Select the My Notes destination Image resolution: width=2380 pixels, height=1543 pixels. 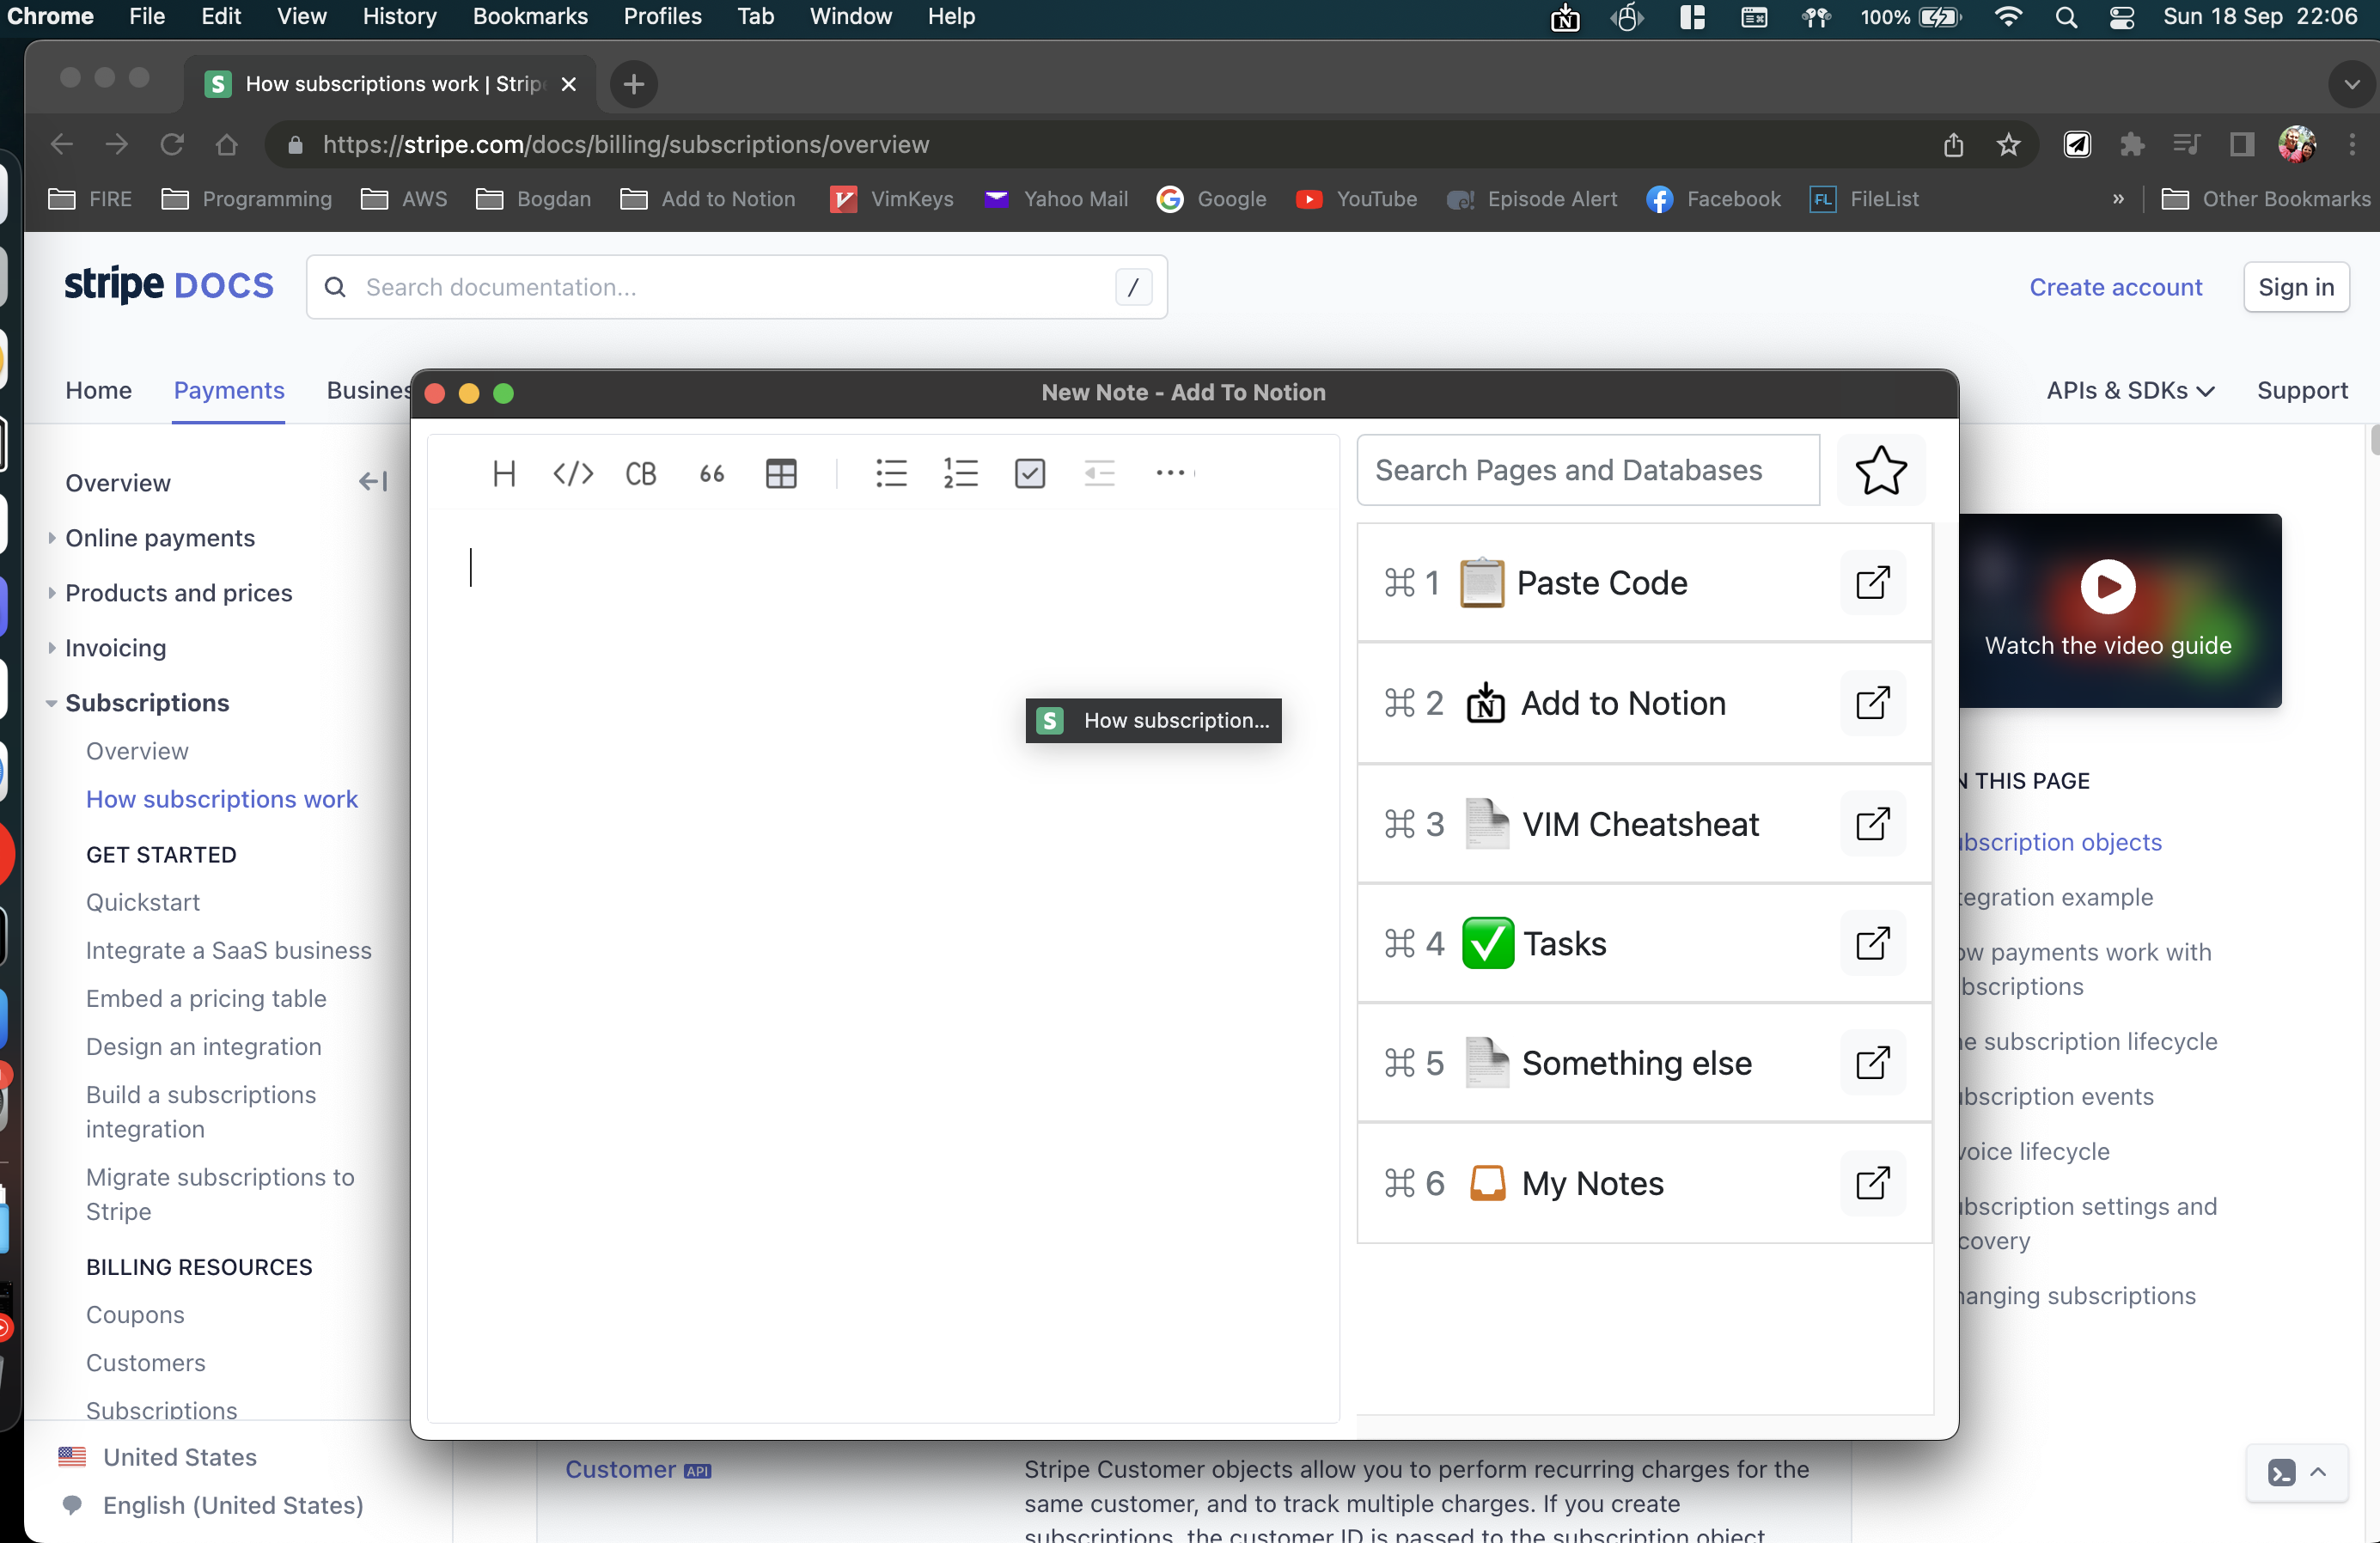pyautogui.click(x=1643, y=1183)
